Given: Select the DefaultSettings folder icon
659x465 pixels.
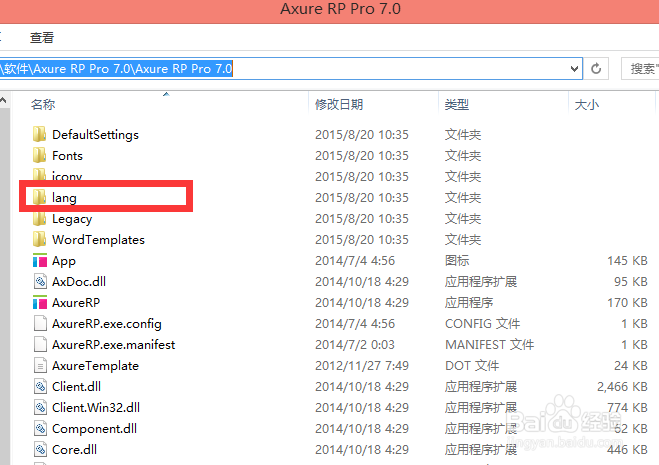Looking at the screenshot, I should coord(40,134).
